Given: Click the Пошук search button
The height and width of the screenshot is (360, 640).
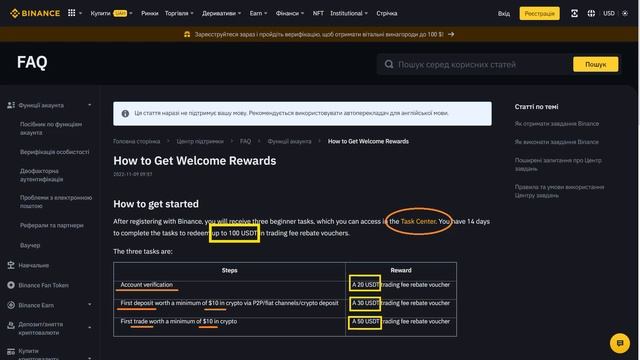Looking at the screenshot, I should coord(596,64).
